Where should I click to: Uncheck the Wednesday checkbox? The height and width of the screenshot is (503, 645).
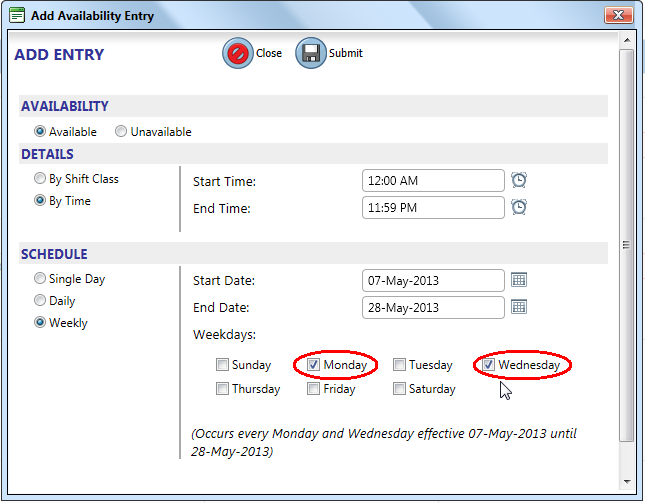click(489, 365)
